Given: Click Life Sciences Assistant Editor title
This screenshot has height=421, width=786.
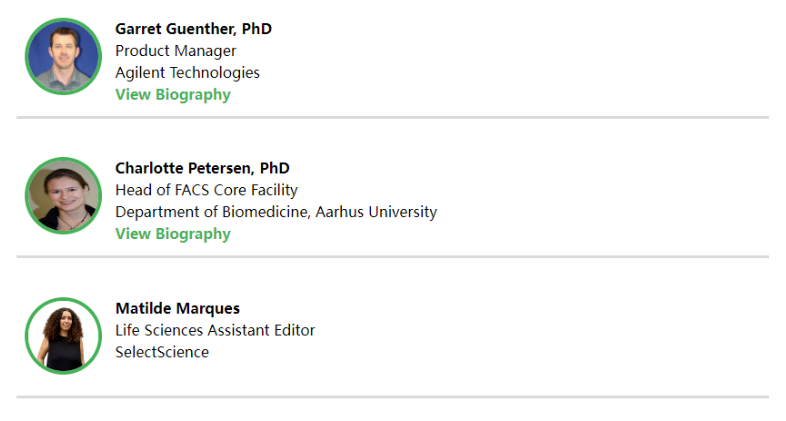Looking at the screenshot, I should point(215,330).
